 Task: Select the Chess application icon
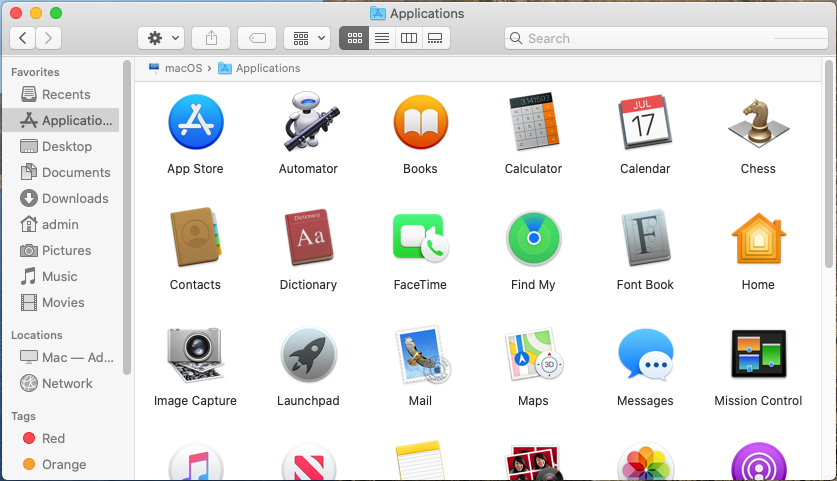point(758,123)
